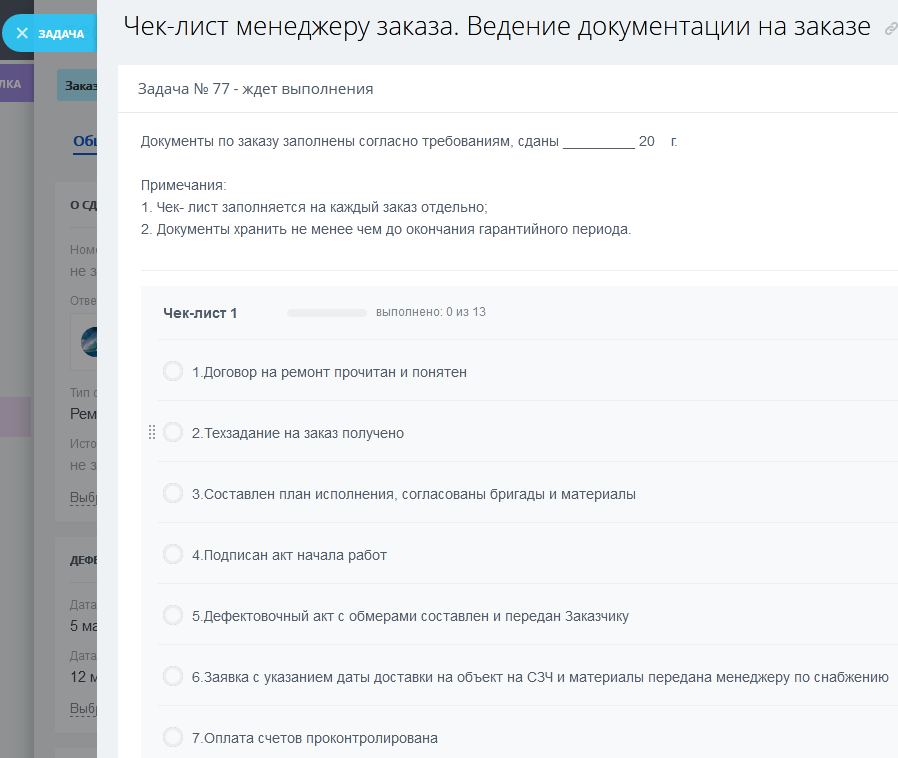Select the purple tab at left edge
The height and width of the screenshot is (758, 898).
17,84
